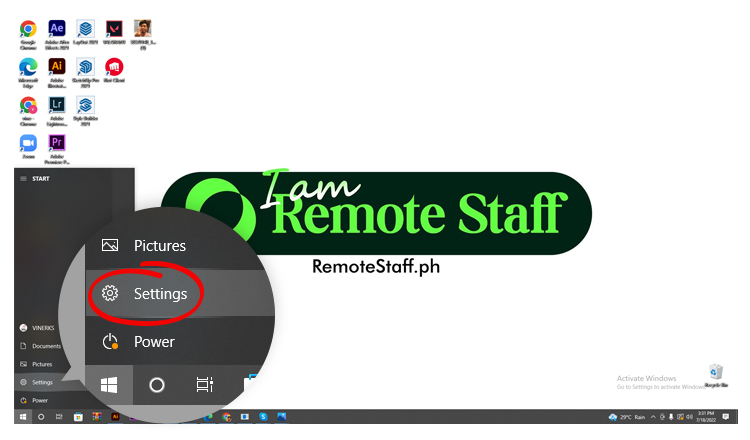Screen dimensions: 750x440
Task: Open the WinRAR icon on the taskbar
Action: click(x=97, y=417)
